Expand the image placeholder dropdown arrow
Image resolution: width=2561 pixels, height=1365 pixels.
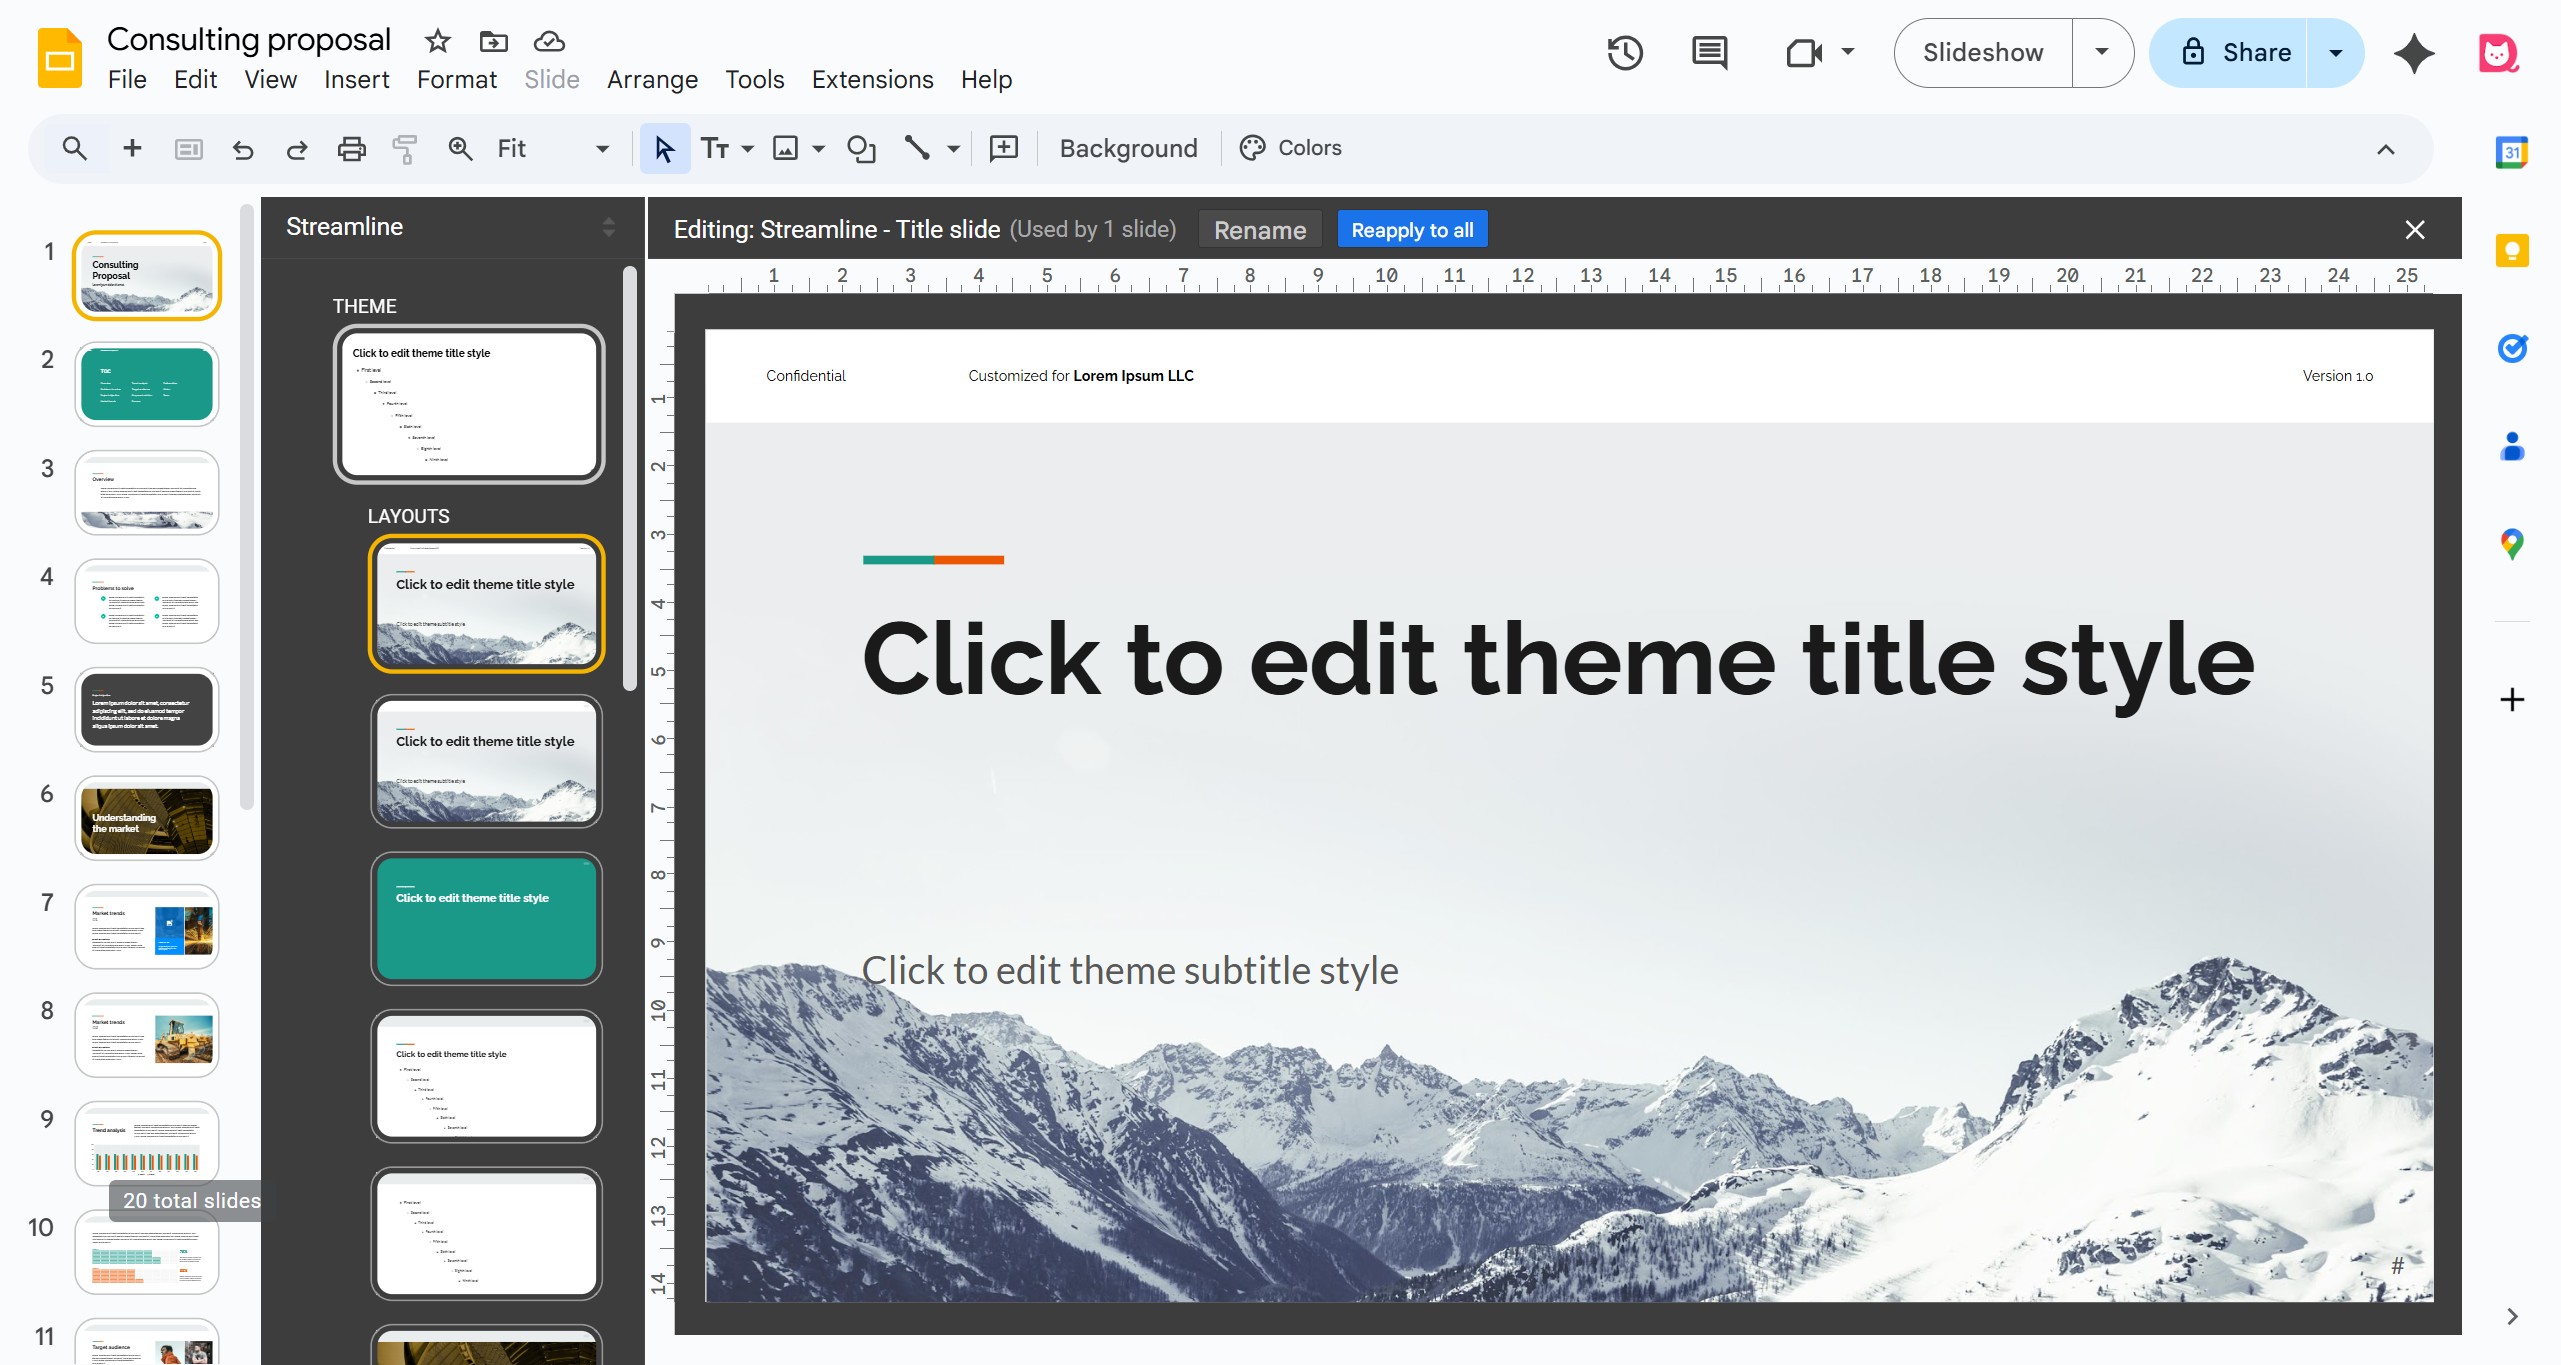tap(819, 149)
